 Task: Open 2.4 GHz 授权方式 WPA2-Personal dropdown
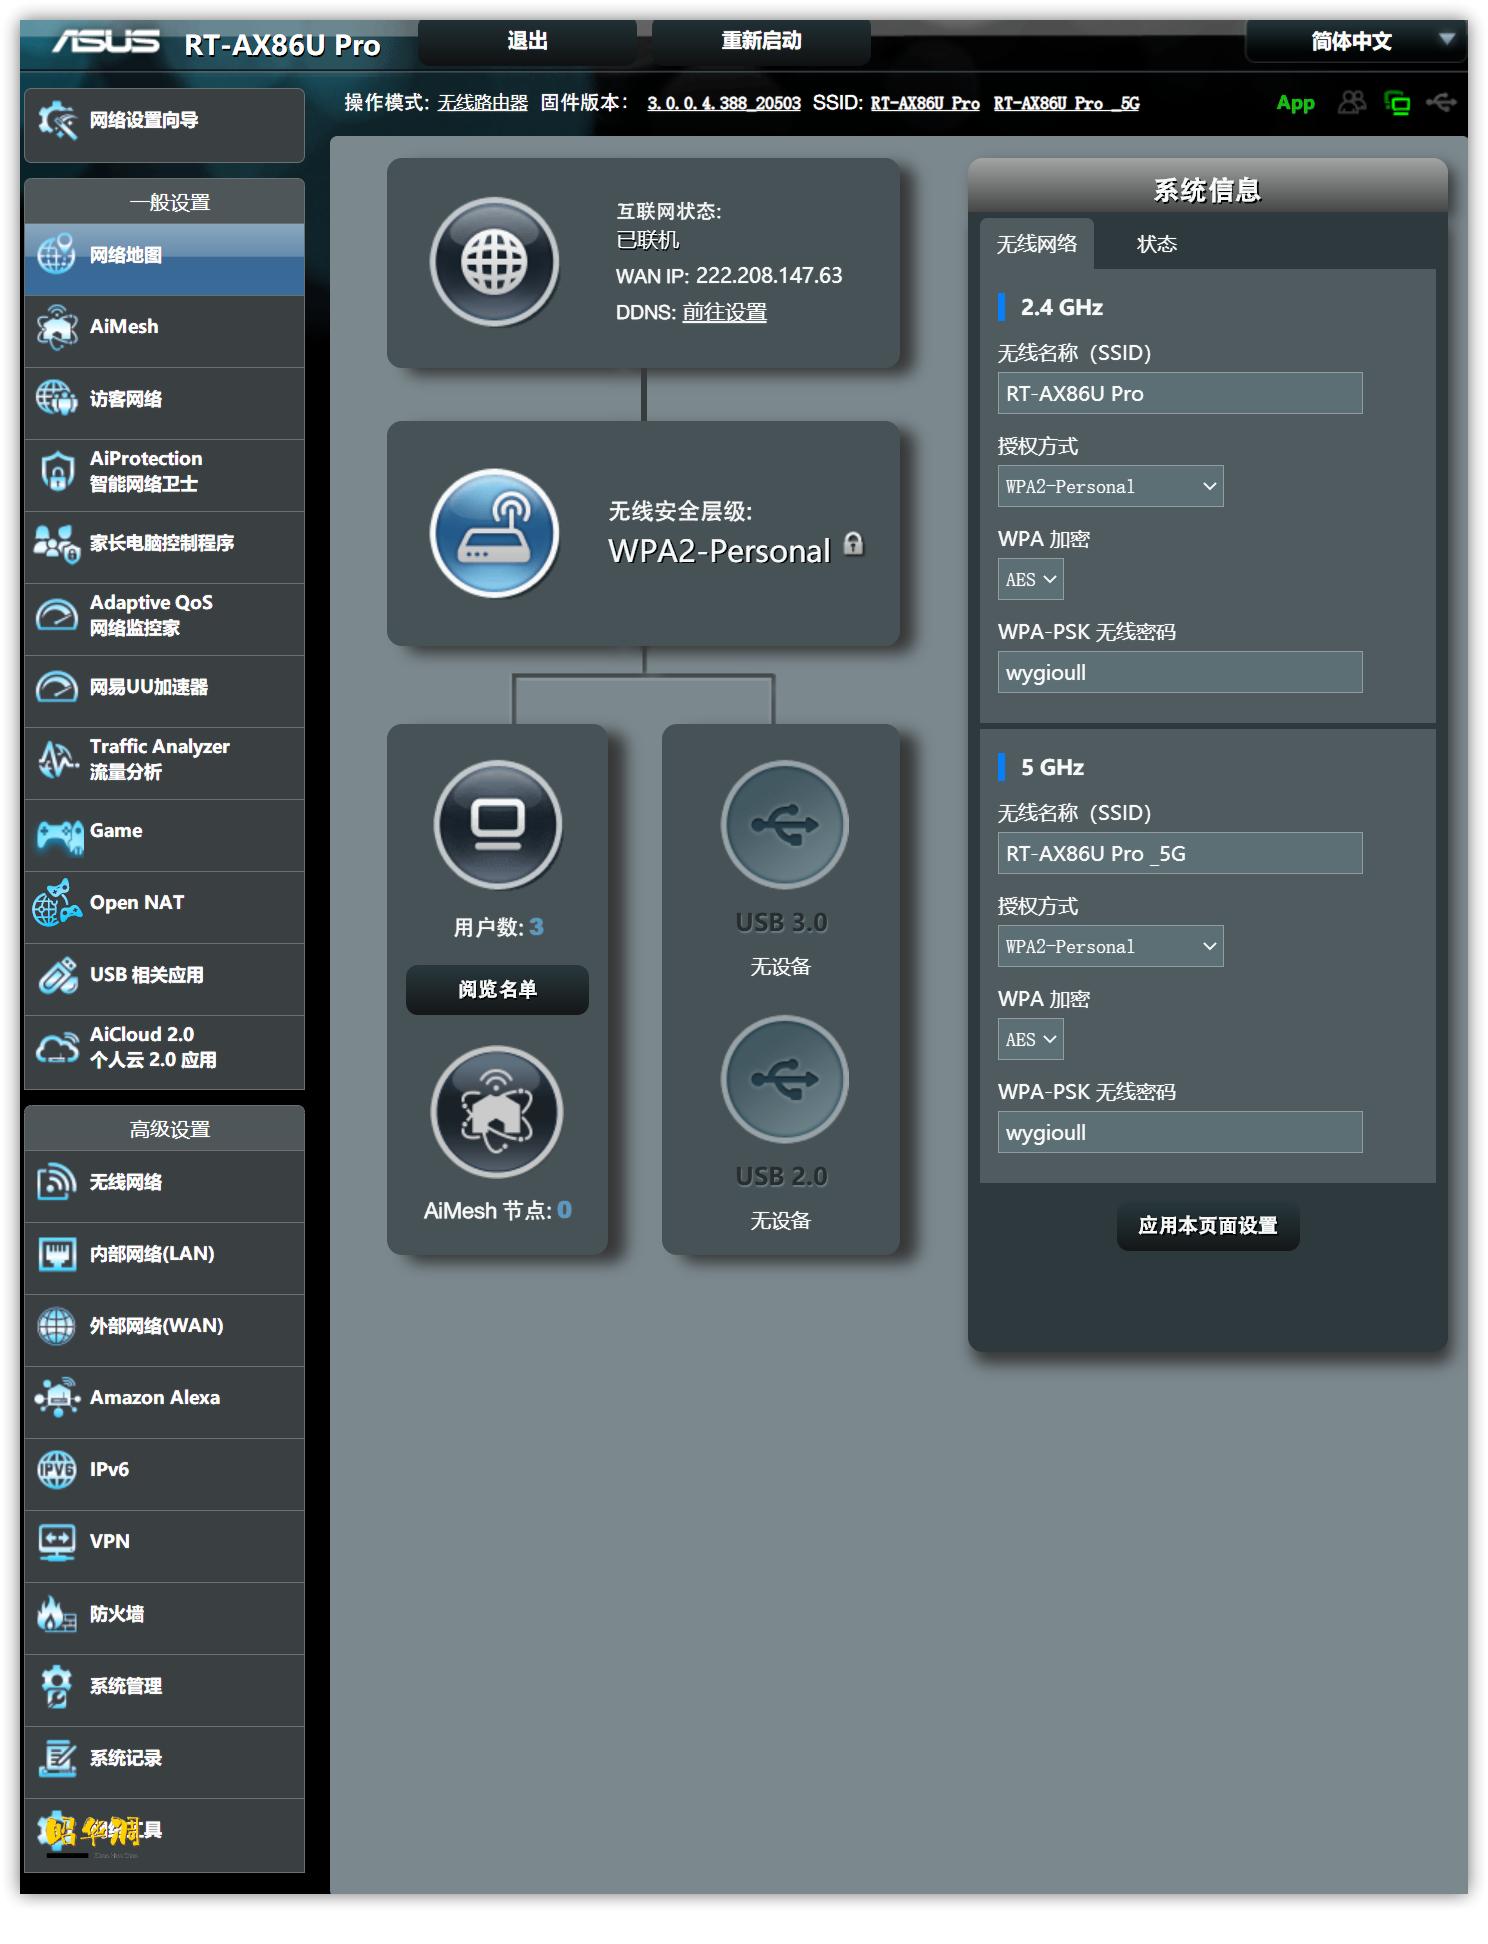[x=1110, y=486]
